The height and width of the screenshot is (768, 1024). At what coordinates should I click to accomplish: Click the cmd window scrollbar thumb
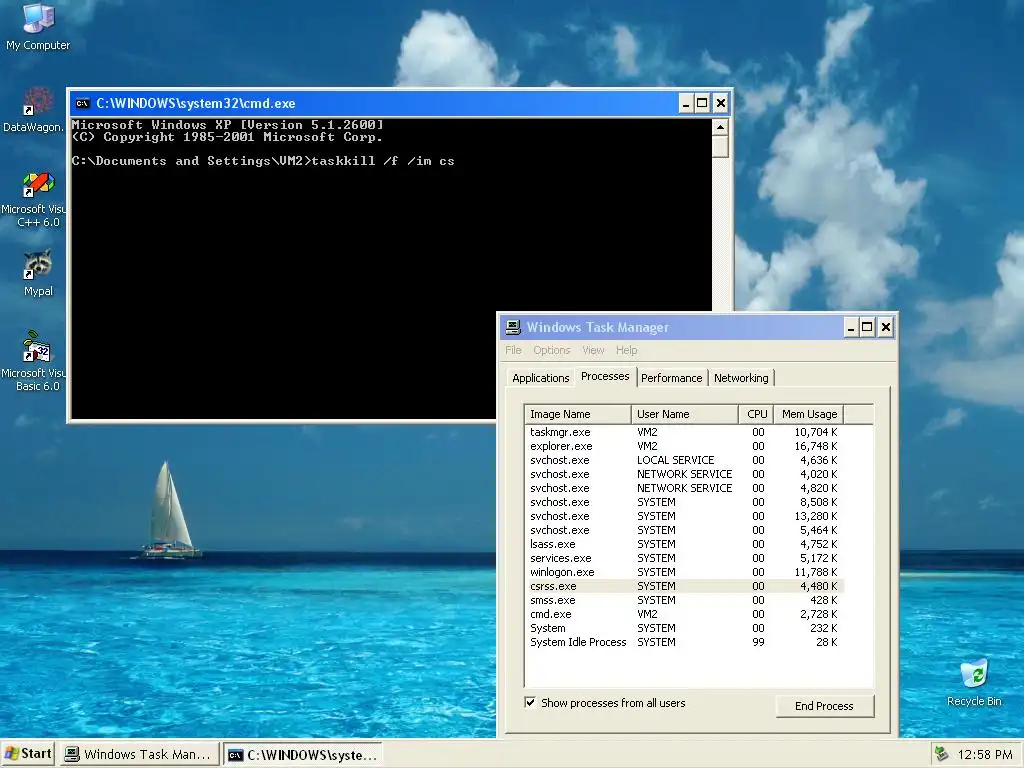720,146
